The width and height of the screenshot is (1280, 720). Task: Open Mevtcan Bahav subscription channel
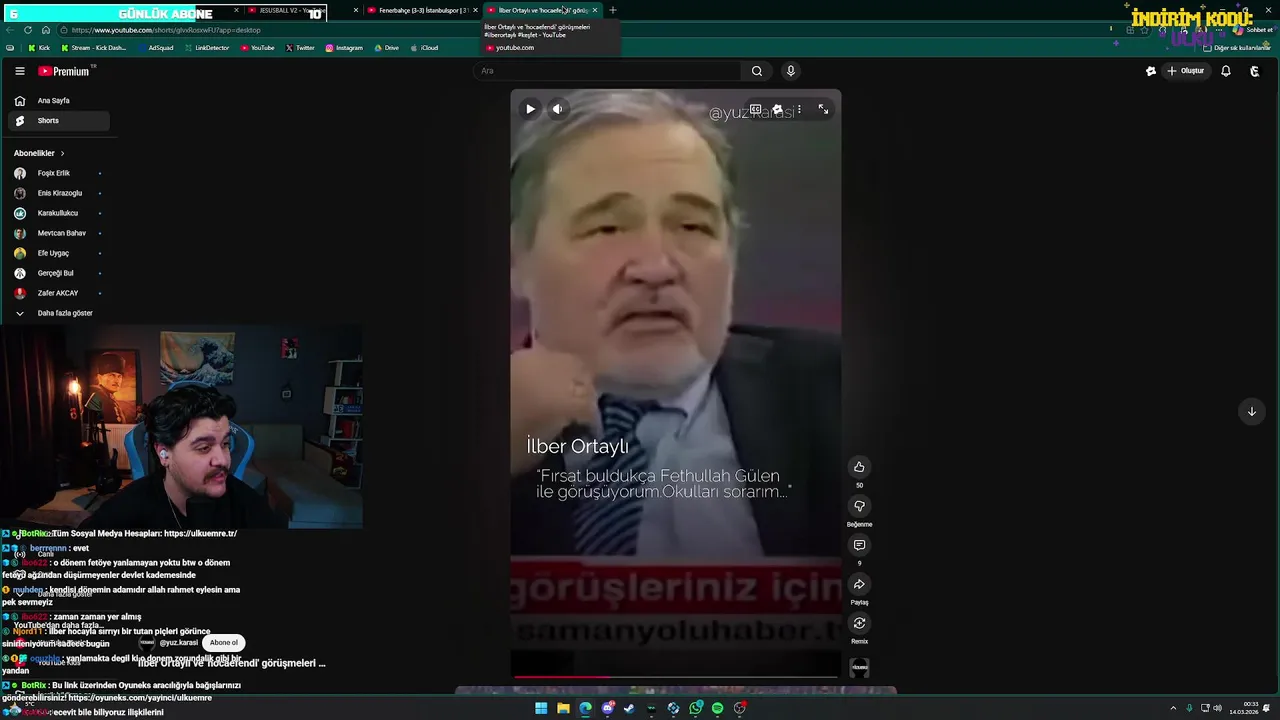coord(59,233)
